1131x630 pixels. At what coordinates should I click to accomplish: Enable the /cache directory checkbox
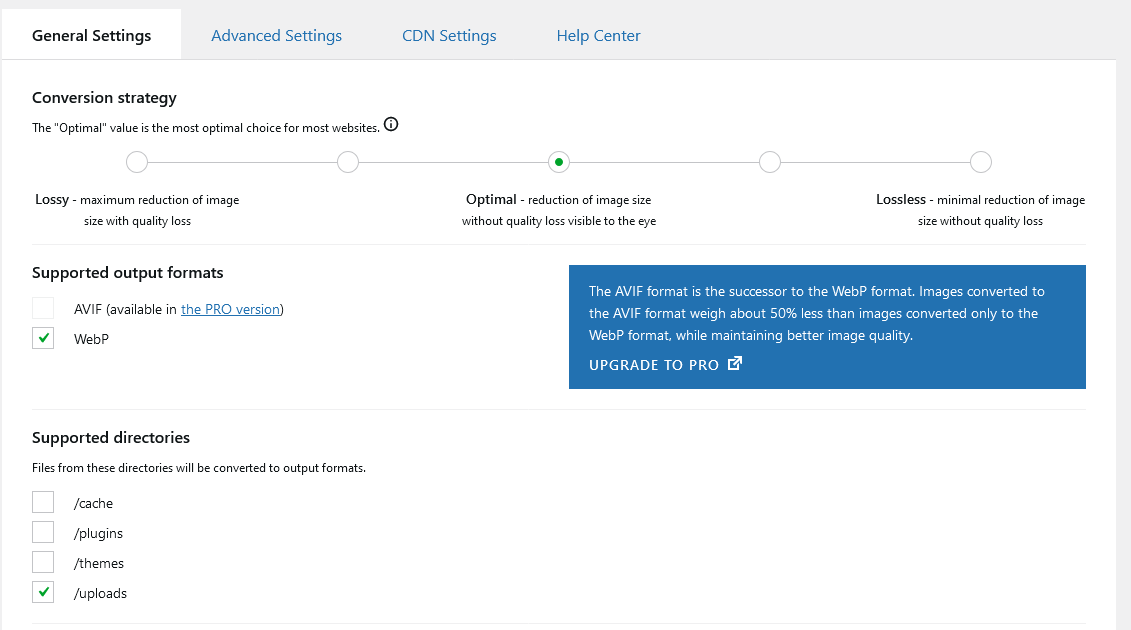[x=43, y=502]
